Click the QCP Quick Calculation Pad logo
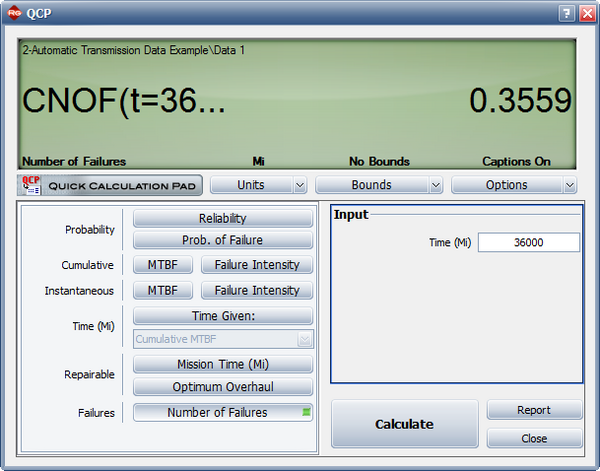The image size is (600, 471). (110, 185)
